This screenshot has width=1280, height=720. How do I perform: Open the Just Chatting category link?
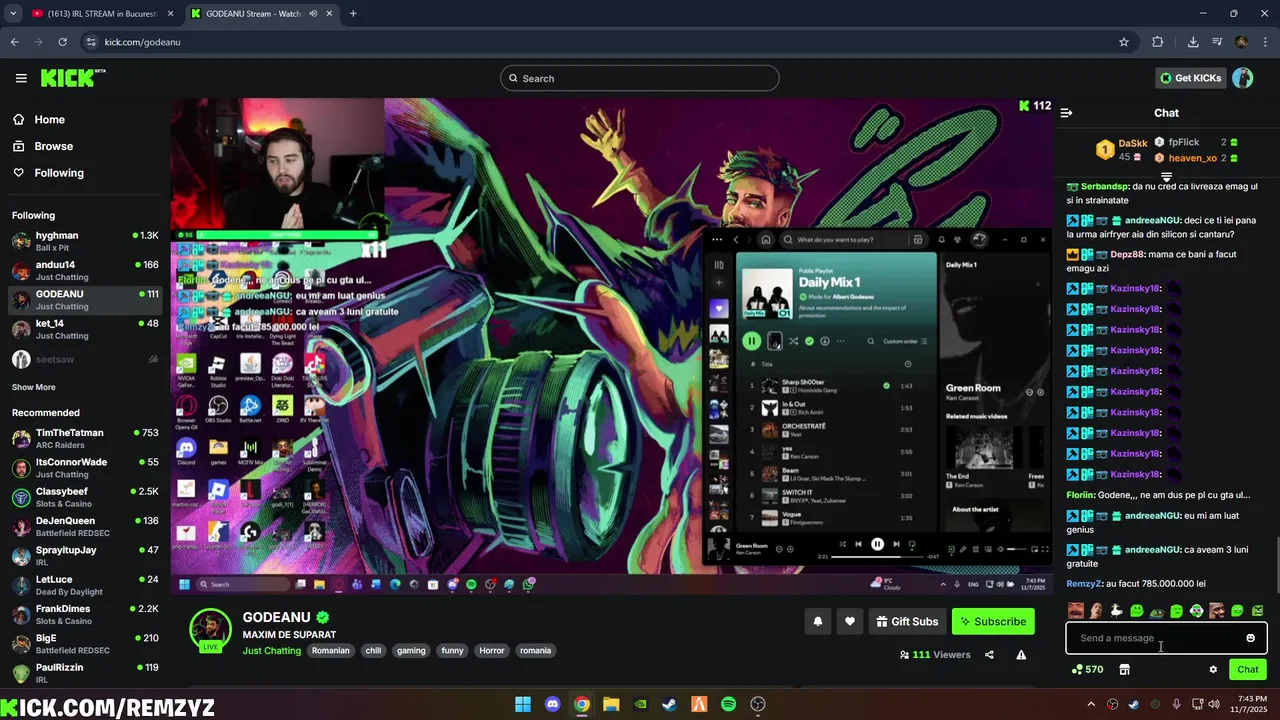tap(272, 651)
